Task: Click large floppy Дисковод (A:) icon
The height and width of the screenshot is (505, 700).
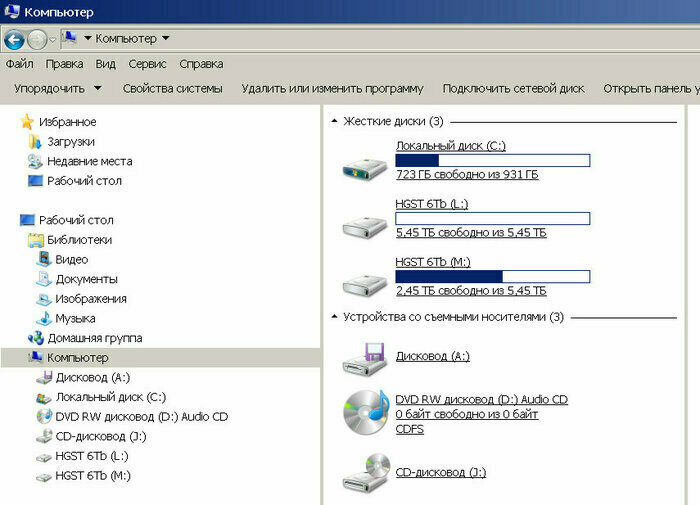Action: point(365,359)
